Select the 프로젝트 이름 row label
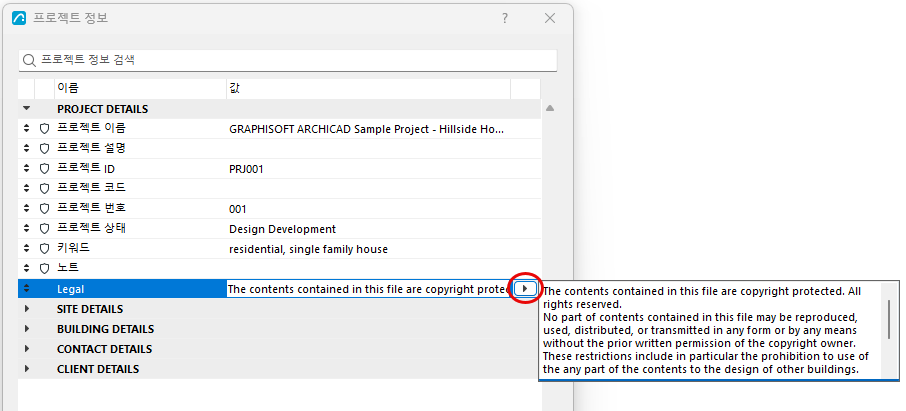 point(91,128)
